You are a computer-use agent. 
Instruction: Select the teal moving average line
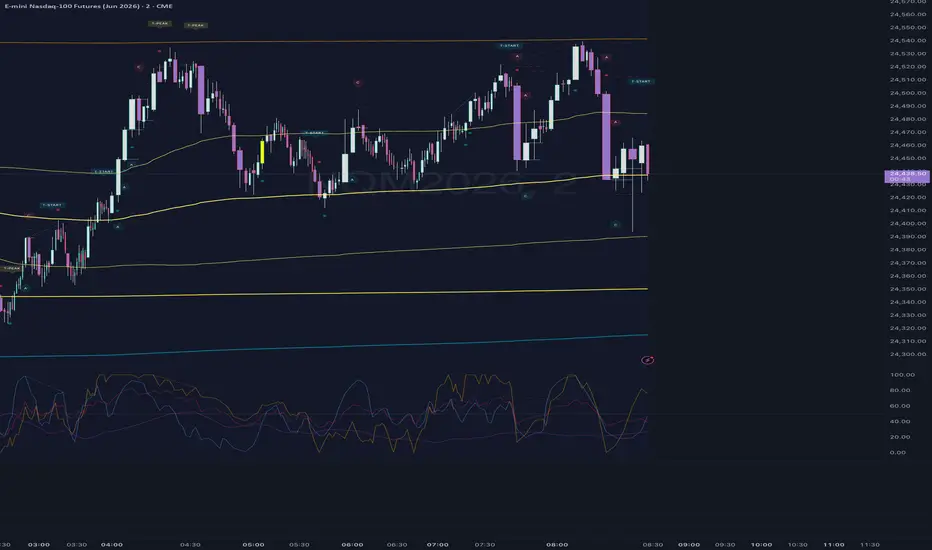point(324,347)
